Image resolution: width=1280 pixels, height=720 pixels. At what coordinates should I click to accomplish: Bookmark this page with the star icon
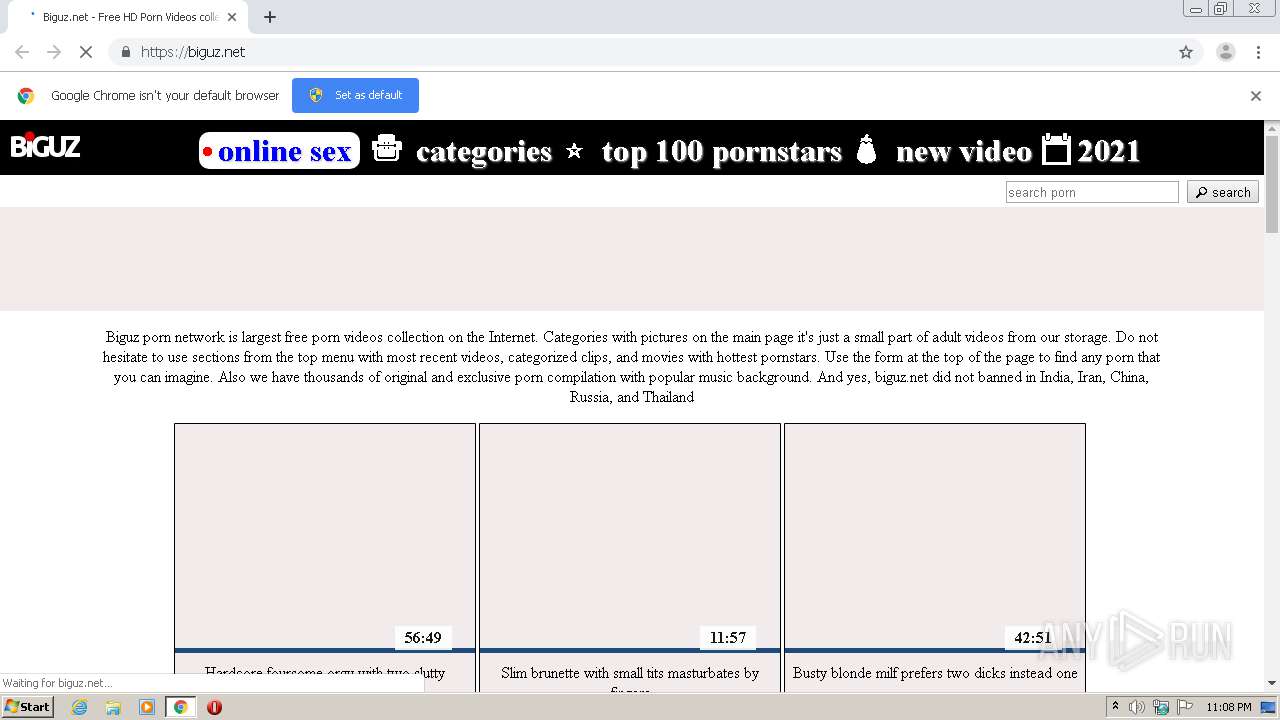tap(1186, 52)
